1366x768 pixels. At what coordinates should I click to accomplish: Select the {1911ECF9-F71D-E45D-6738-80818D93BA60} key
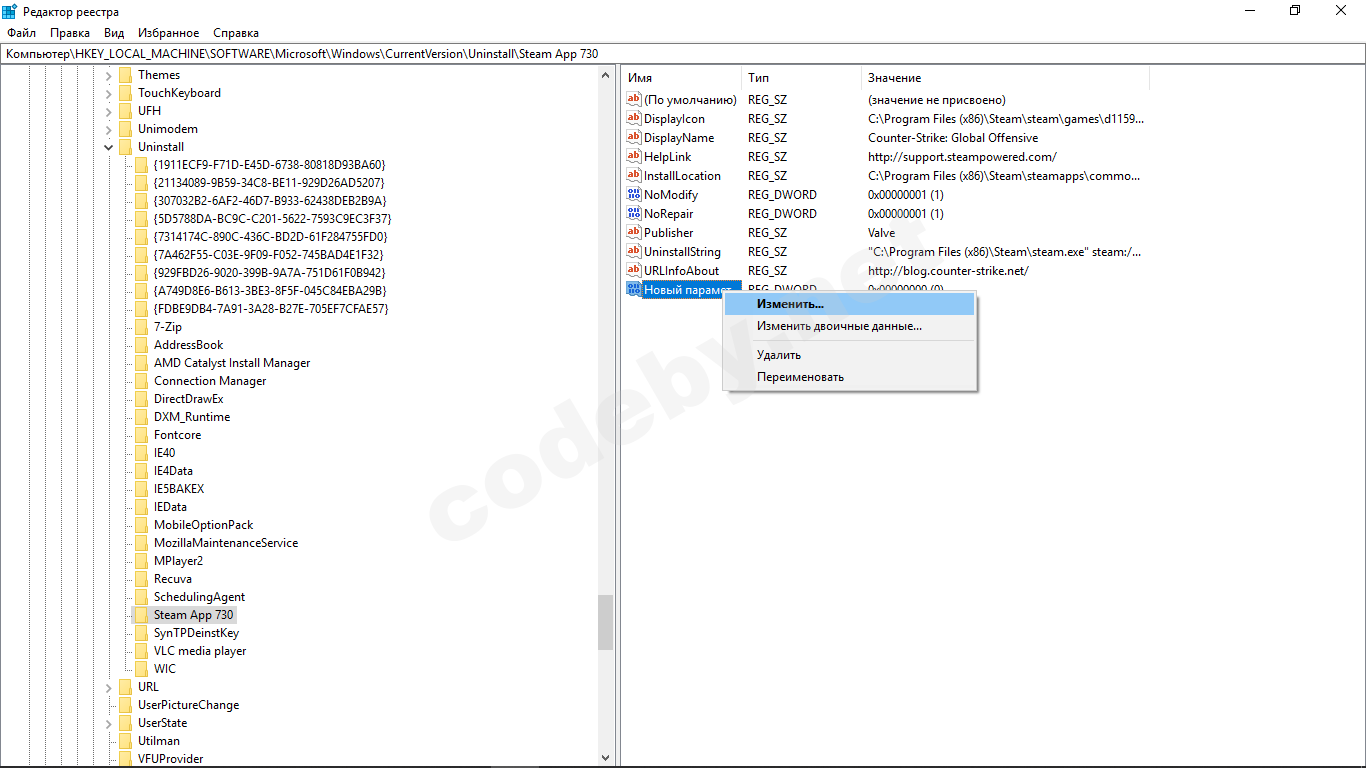pos(270,165)
